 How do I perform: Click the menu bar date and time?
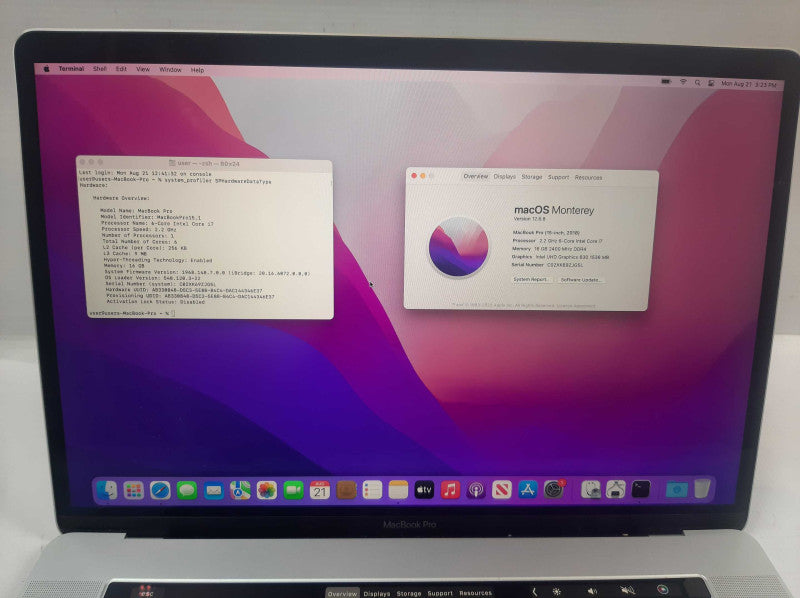[x=748, y=84]
